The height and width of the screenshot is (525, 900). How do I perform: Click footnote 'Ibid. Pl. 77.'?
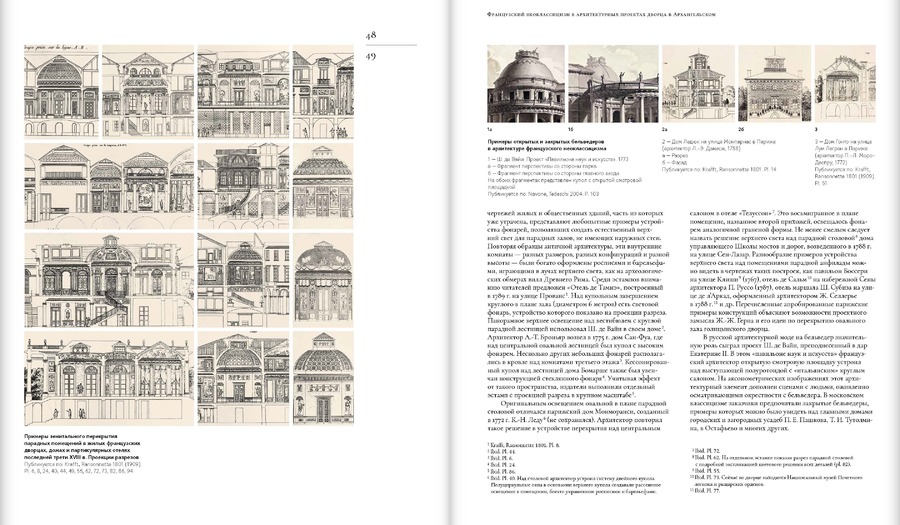coord(705,491)
